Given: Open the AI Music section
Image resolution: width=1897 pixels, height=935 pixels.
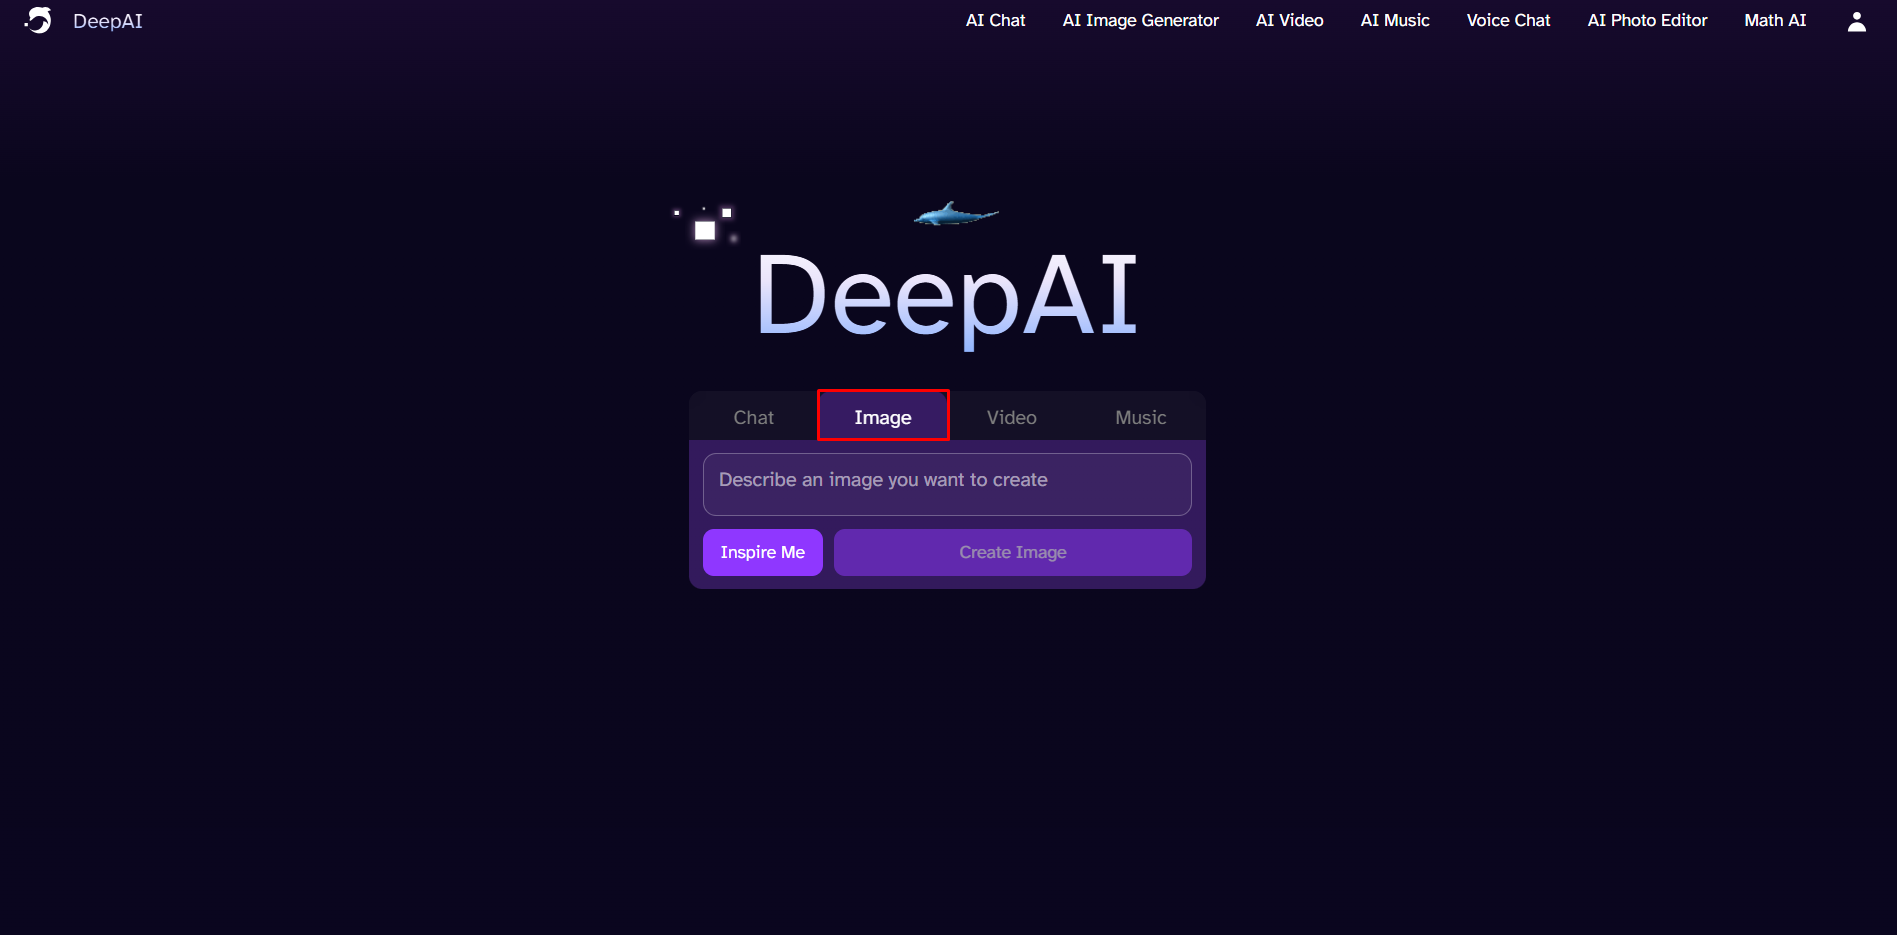Looking at the screenshot, I should pos(1394,20).
